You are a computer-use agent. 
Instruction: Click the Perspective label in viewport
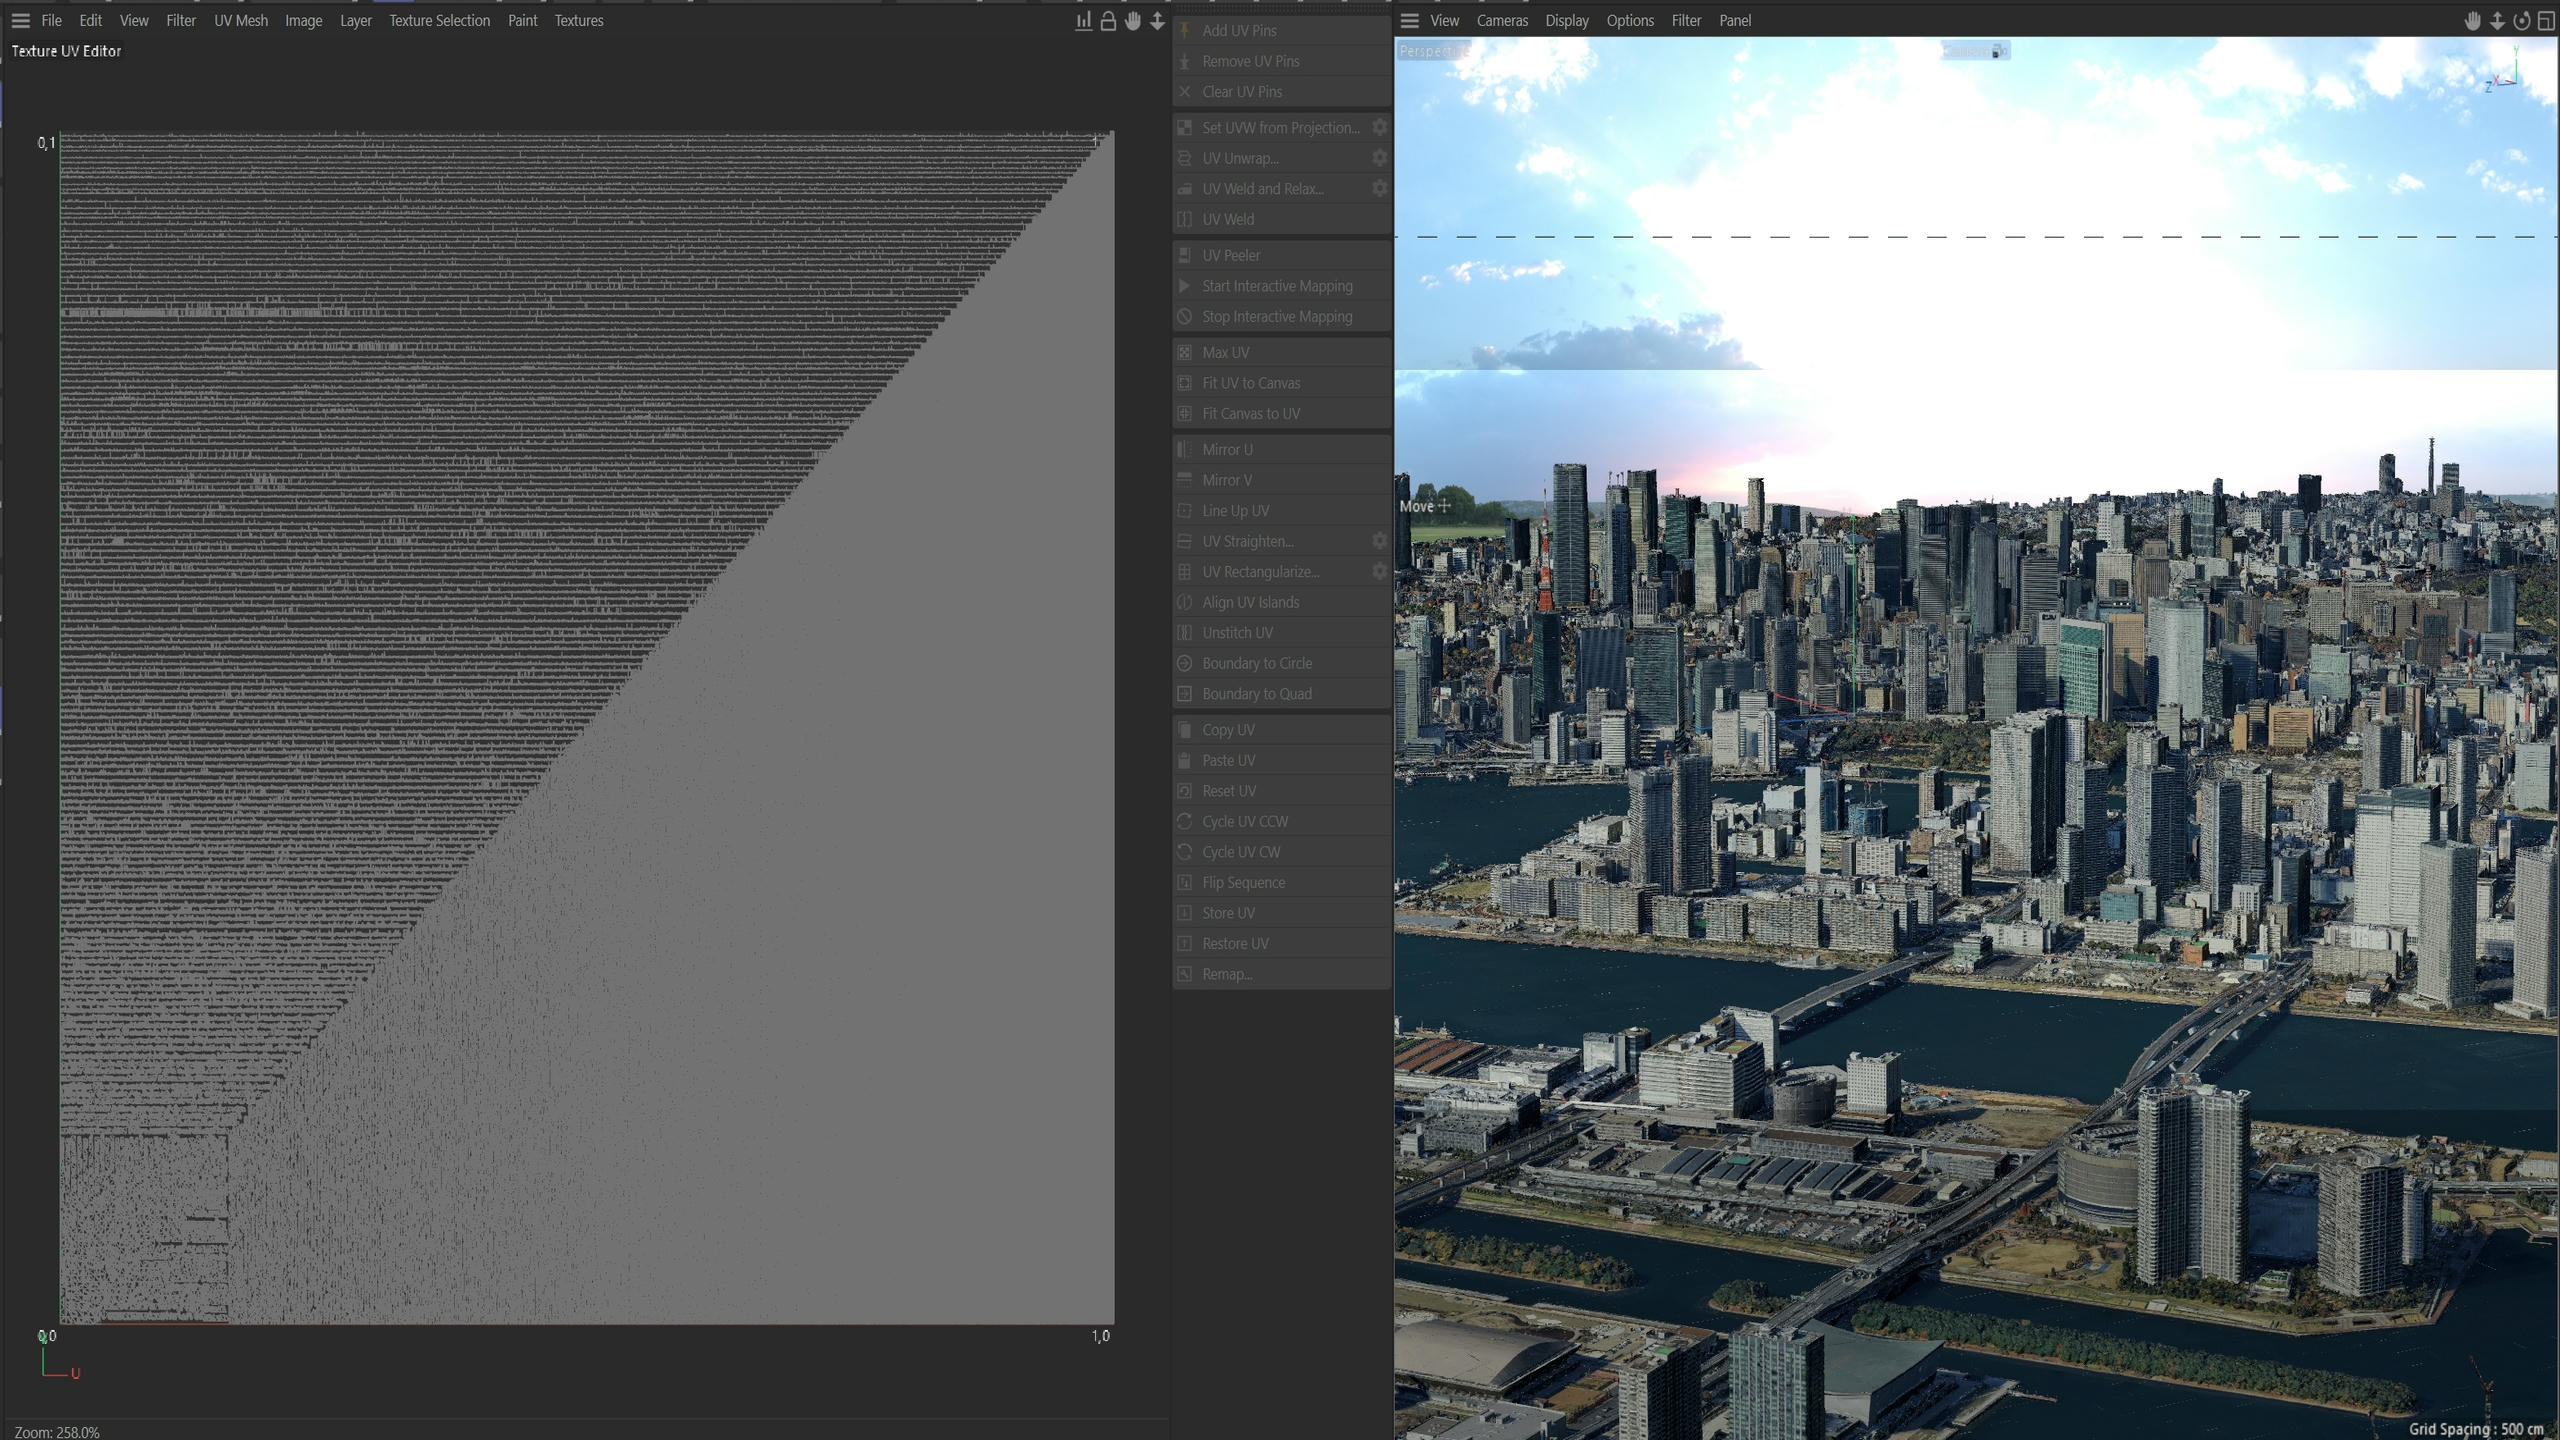click(x=1433, y=51)
